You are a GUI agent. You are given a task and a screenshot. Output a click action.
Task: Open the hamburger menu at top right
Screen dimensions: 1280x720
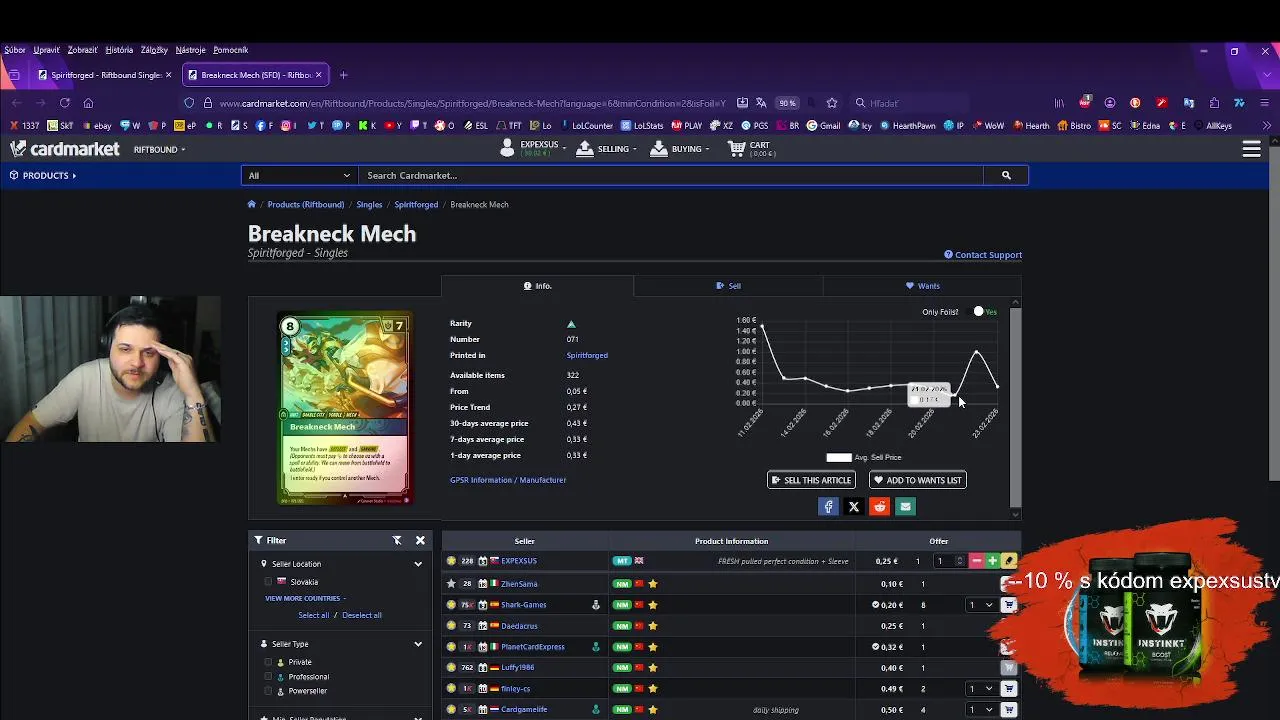coord(1251,149)
